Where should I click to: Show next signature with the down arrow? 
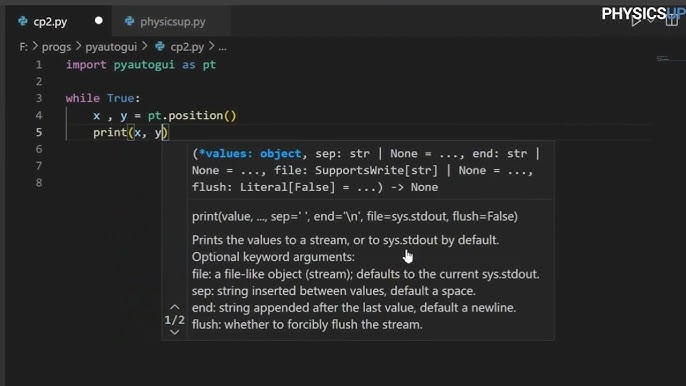[x=175, y=333]
